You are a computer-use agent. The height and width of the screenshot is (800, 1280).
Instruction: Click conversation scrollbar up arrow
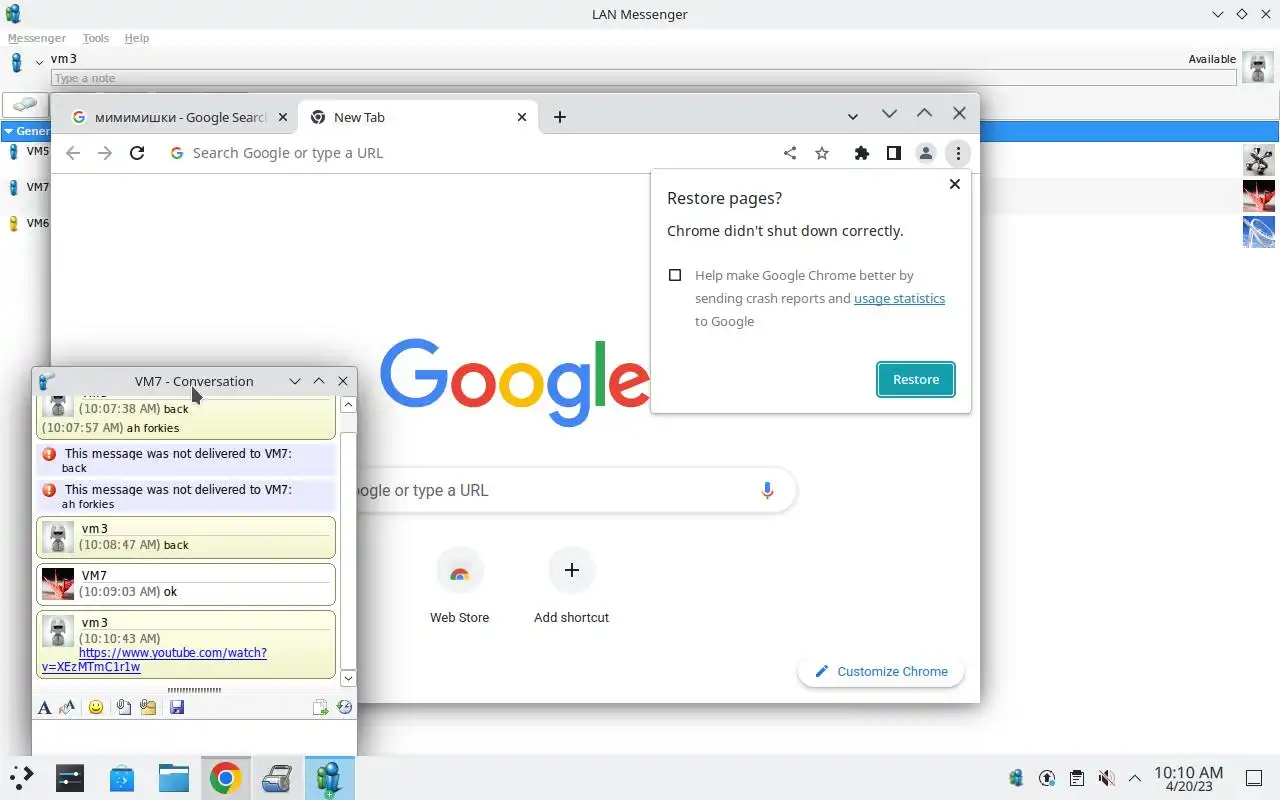(x=348, y=405)
